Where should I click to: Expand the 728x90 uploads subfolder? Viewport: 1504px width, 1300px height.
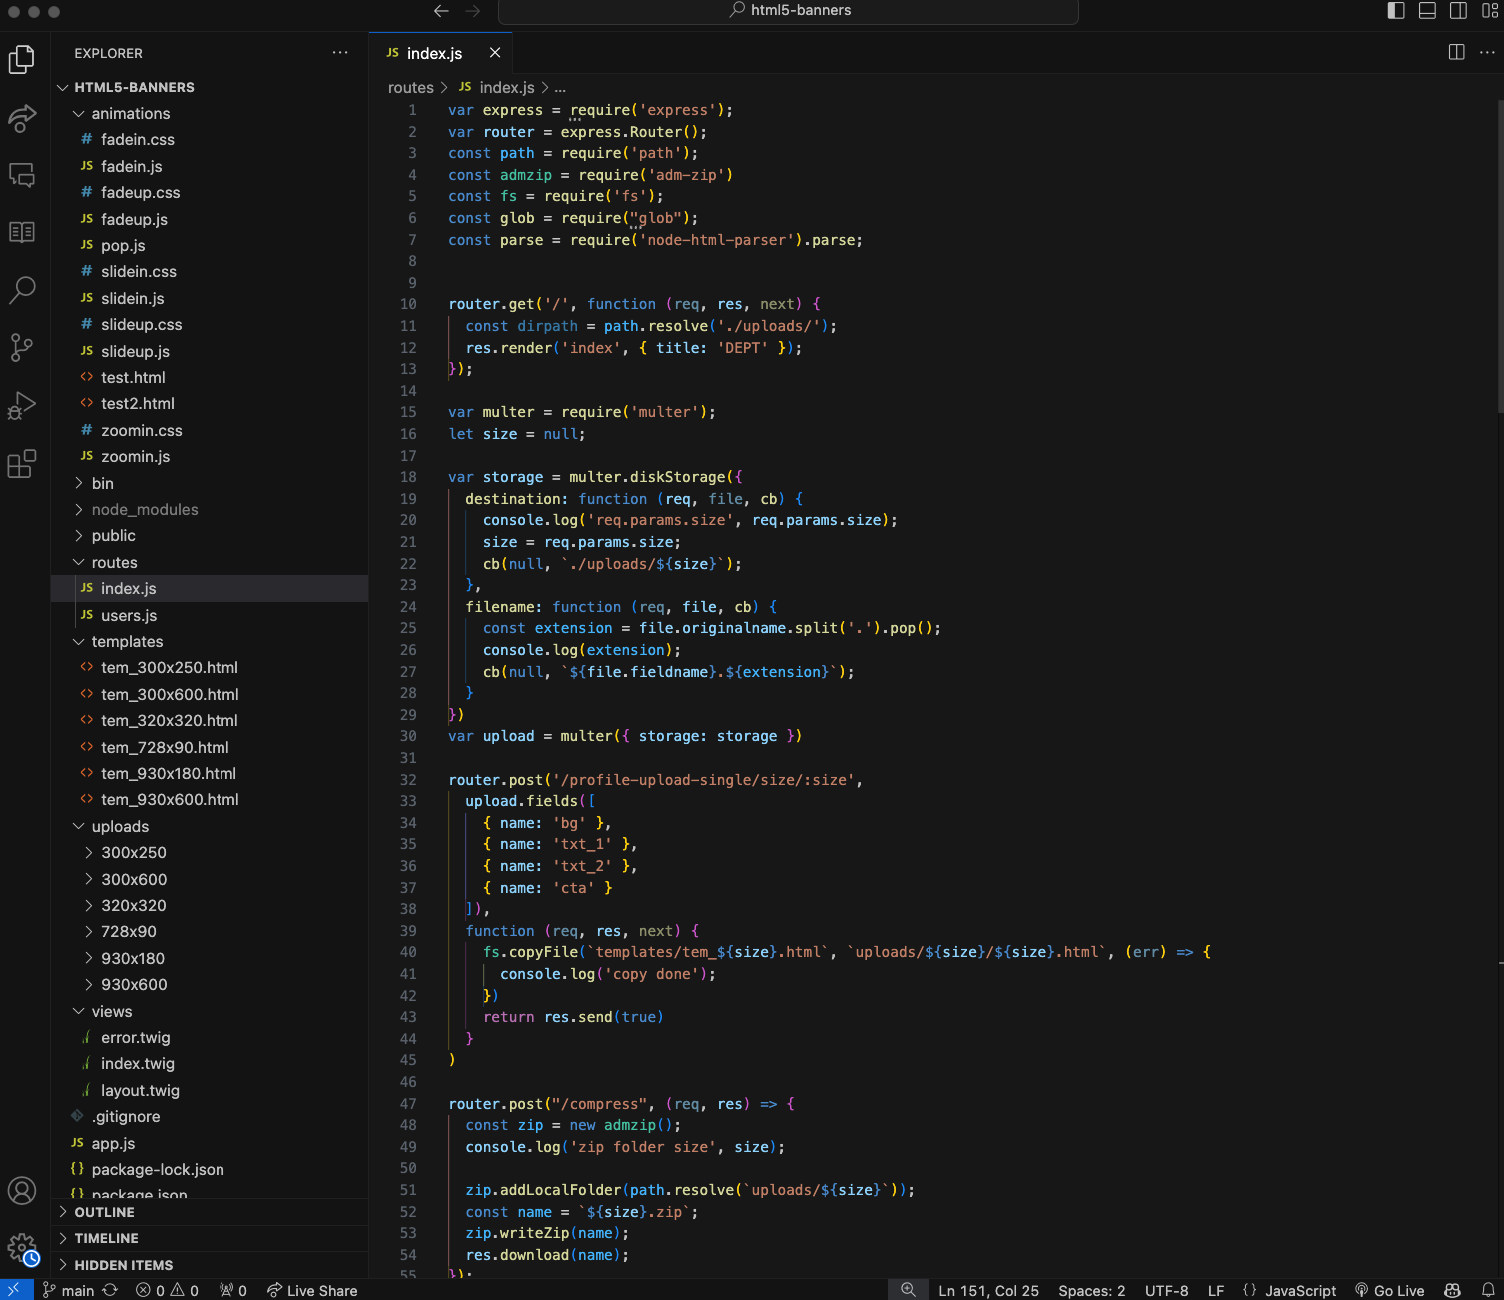click(x=210, y=931)
